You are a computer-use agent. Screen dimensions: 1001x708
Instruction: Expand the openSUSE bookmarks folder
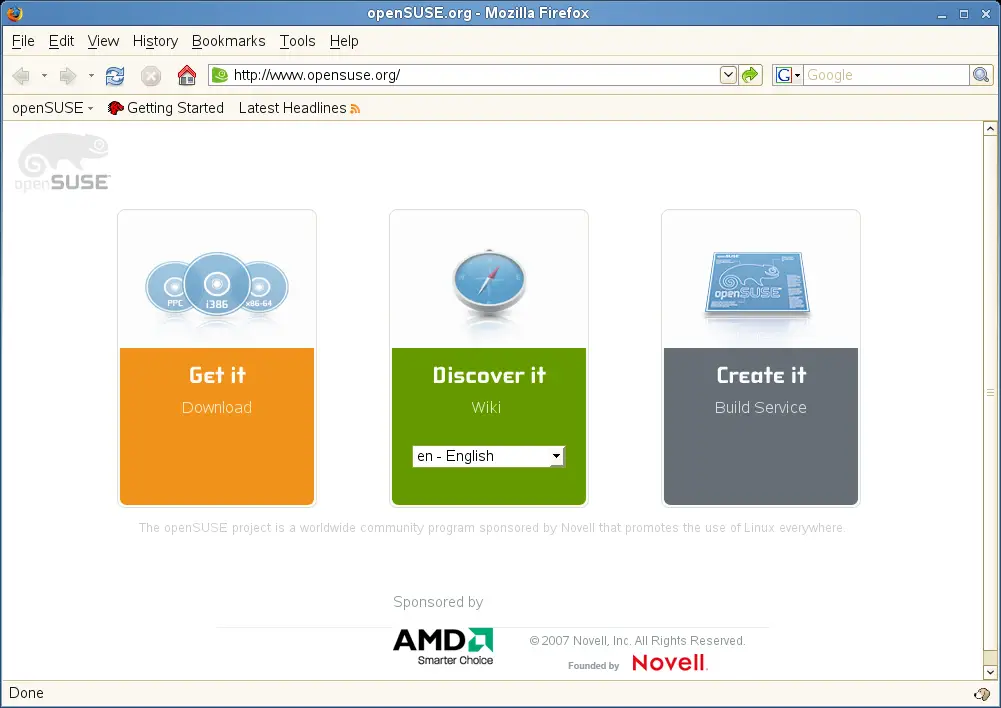pos(52,108)
